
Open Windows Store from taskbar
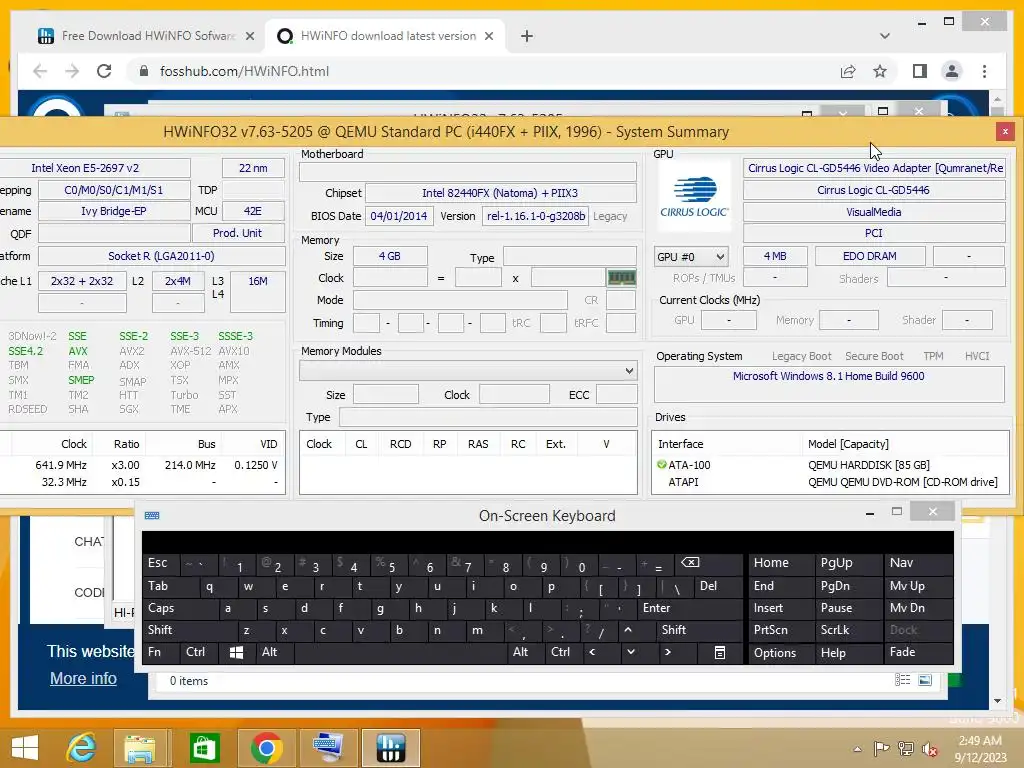(x=204, y=748)
